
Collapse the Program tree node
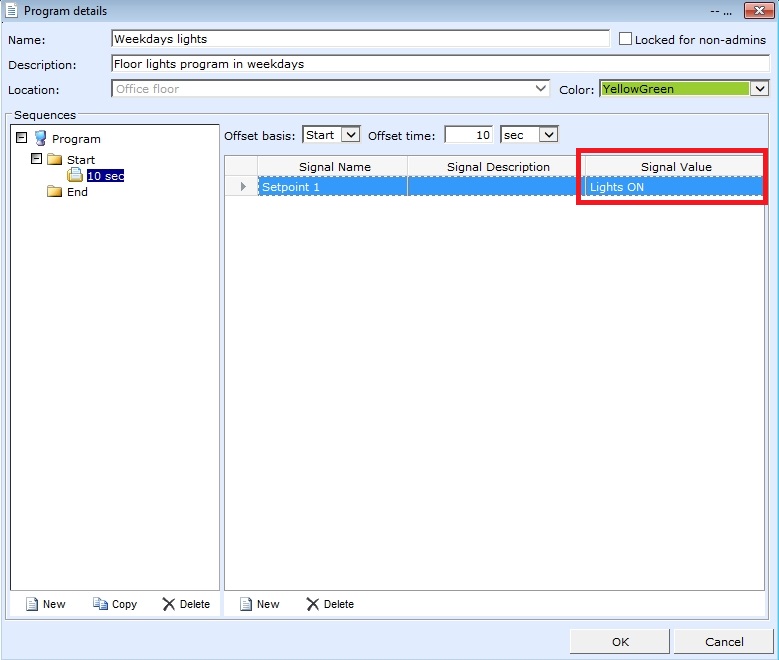tap(22, 138)
